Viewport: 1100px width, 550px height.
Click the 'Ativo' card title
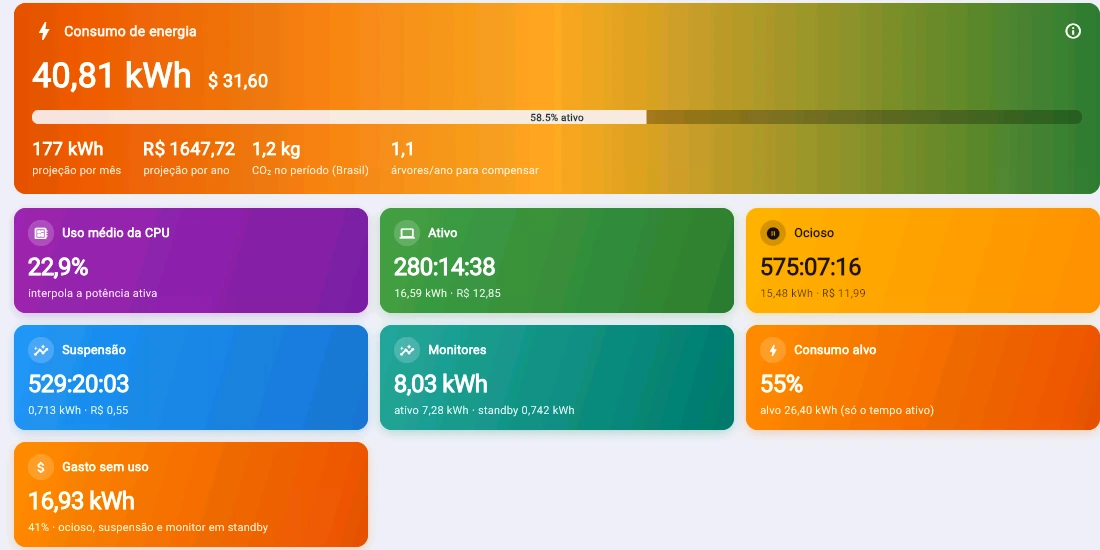point(443,233)
